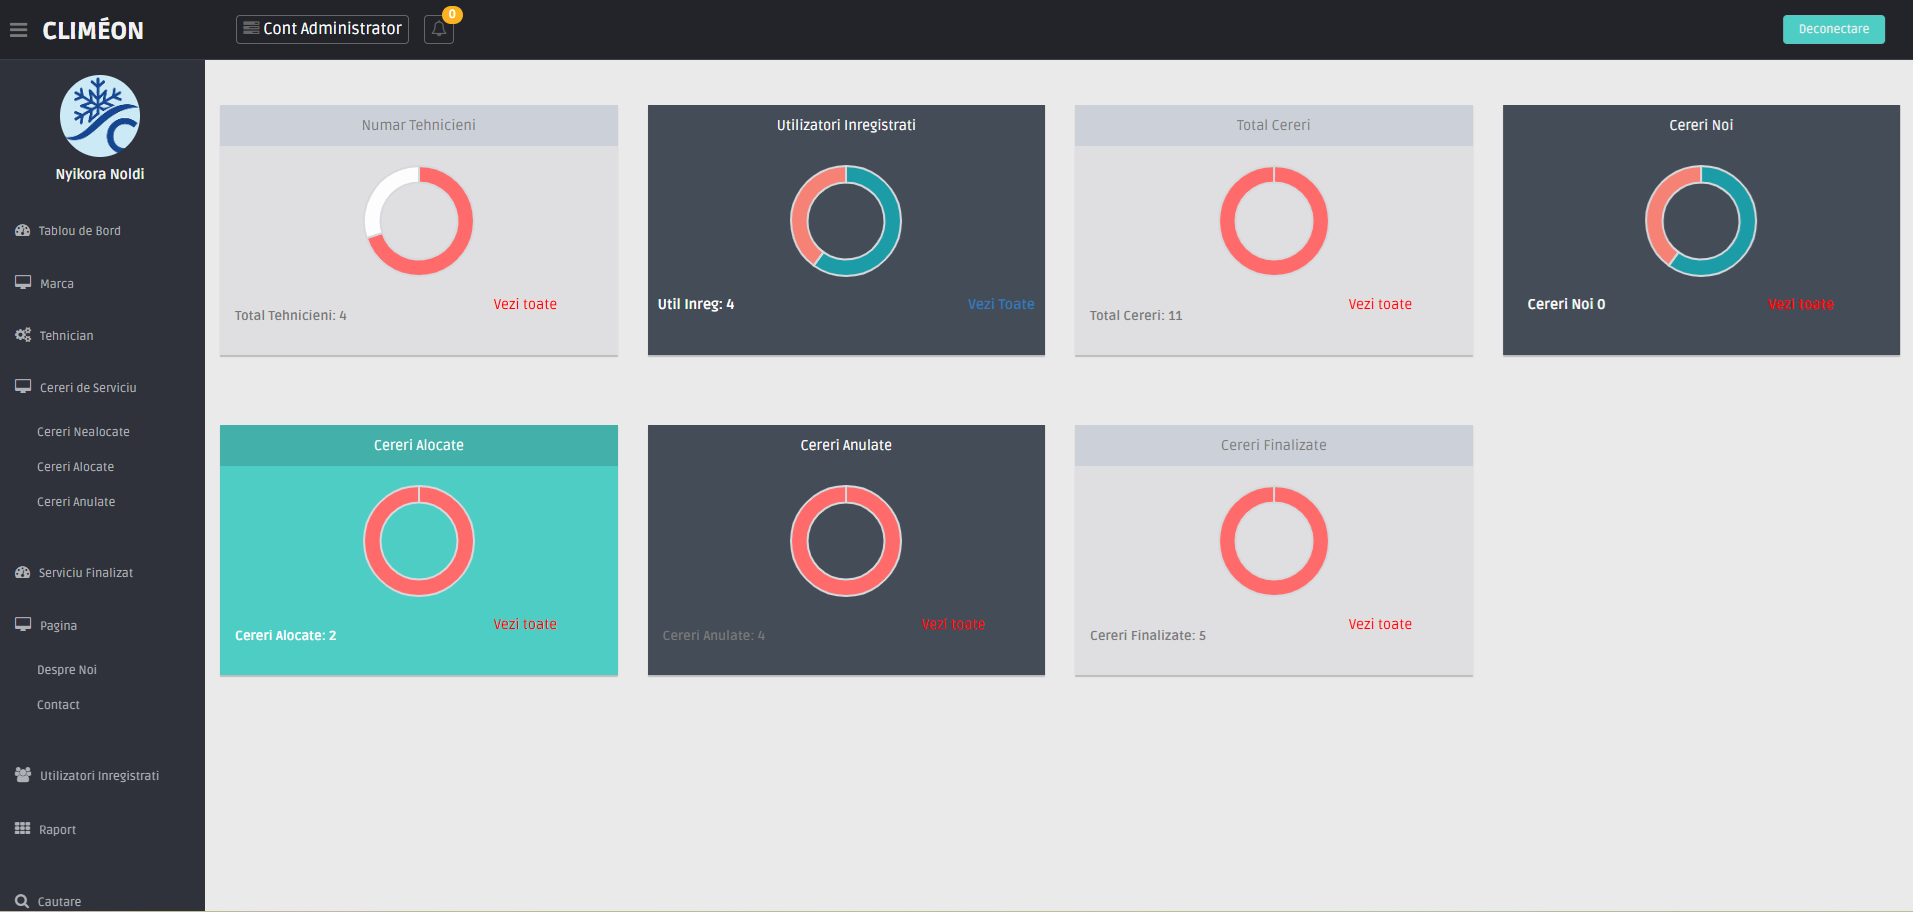The width and height of the screenshot is (1913, 912).
Task: Click the Cereri Finalizate donut chart
Action: coord(1273,541)
